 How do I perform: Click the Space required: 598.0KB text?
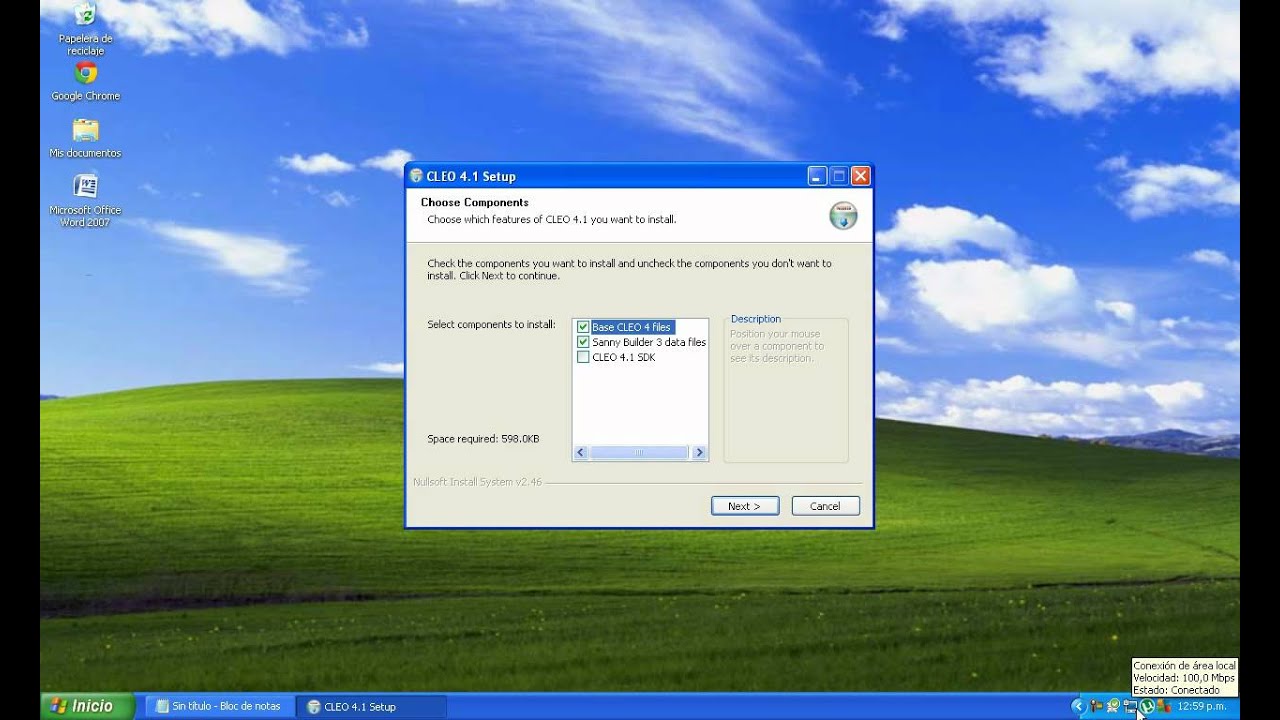click(483, 439)
